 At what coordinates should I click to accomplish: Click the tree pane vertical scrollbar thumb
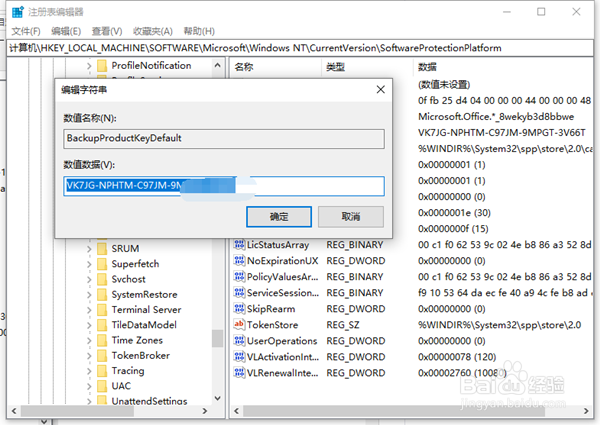pyautogui.click(x=217, y=338)
